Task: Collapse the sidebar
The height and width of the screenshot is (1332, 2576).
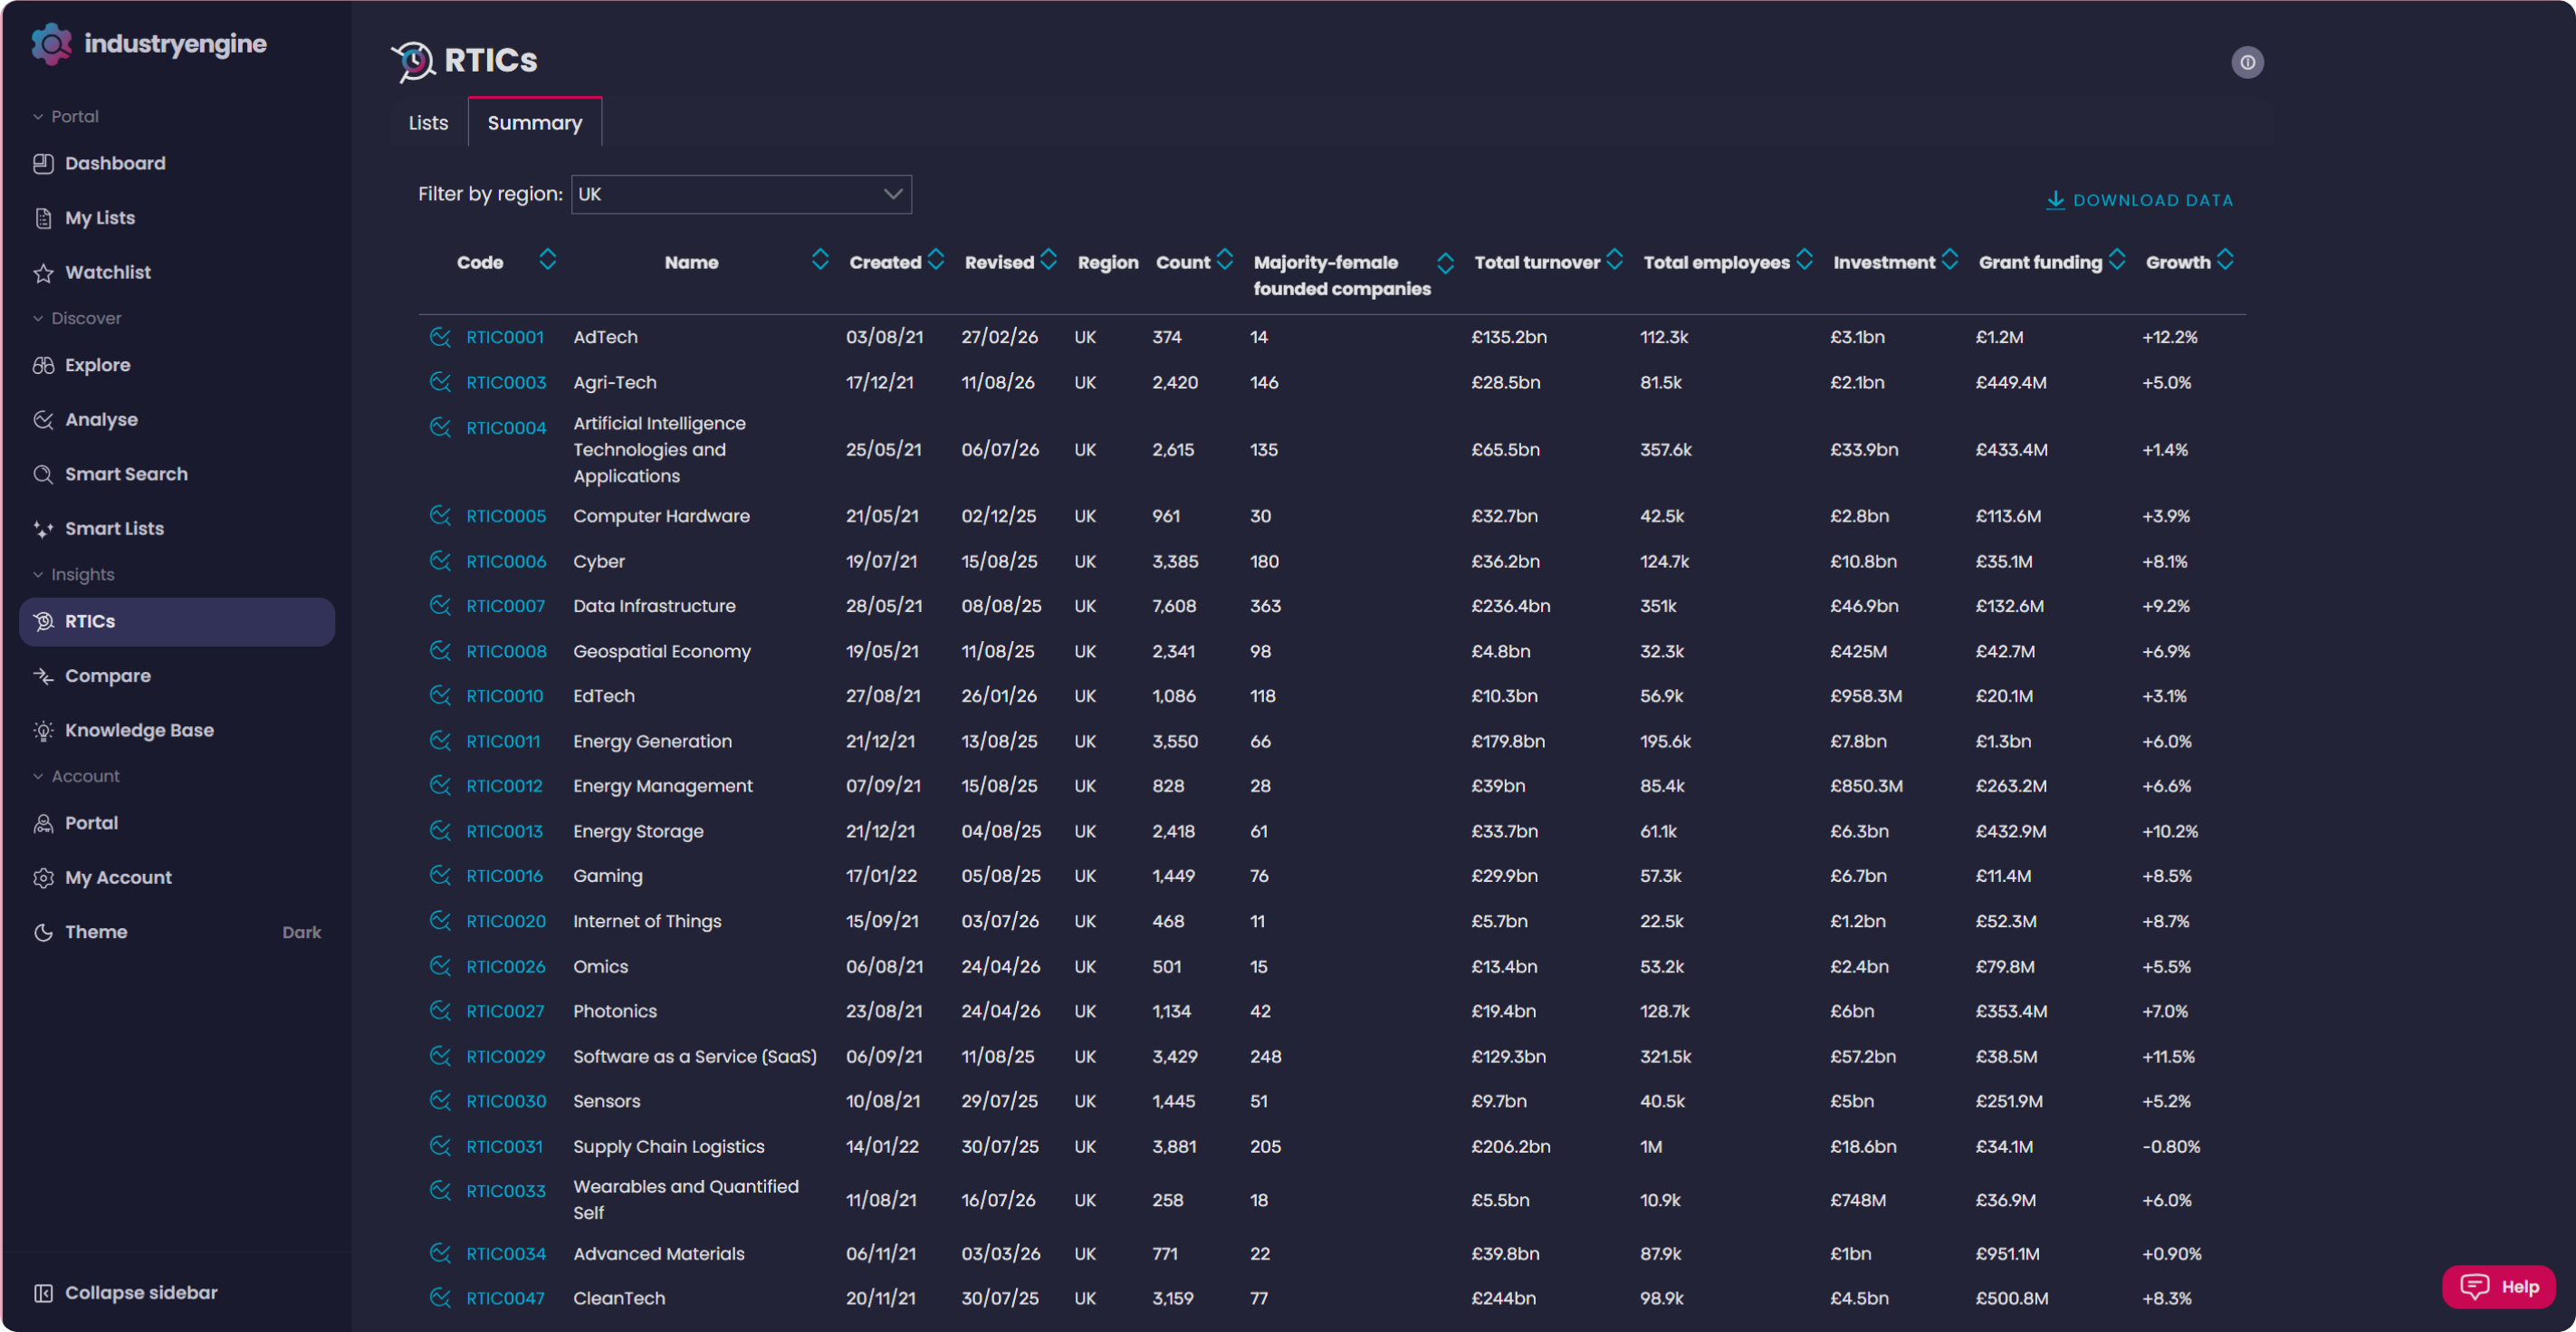Action: click(x=125, y=1293)
